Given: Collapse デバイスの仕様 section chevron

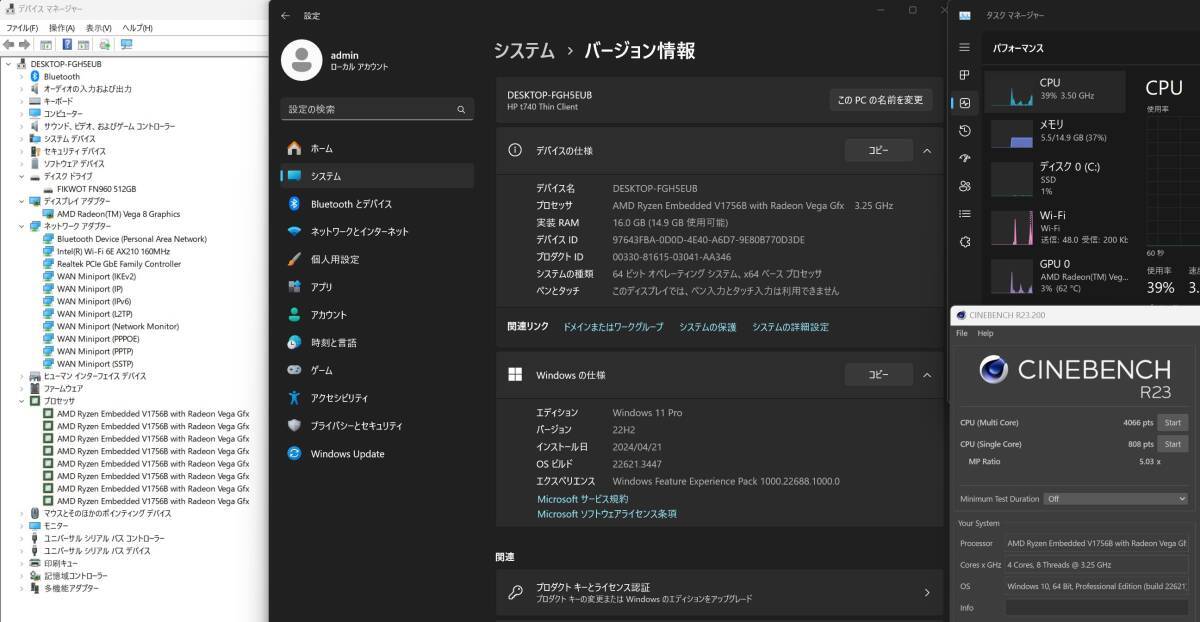Looking at the screenshot, I should pyautogui.click(x=927, y=150).
